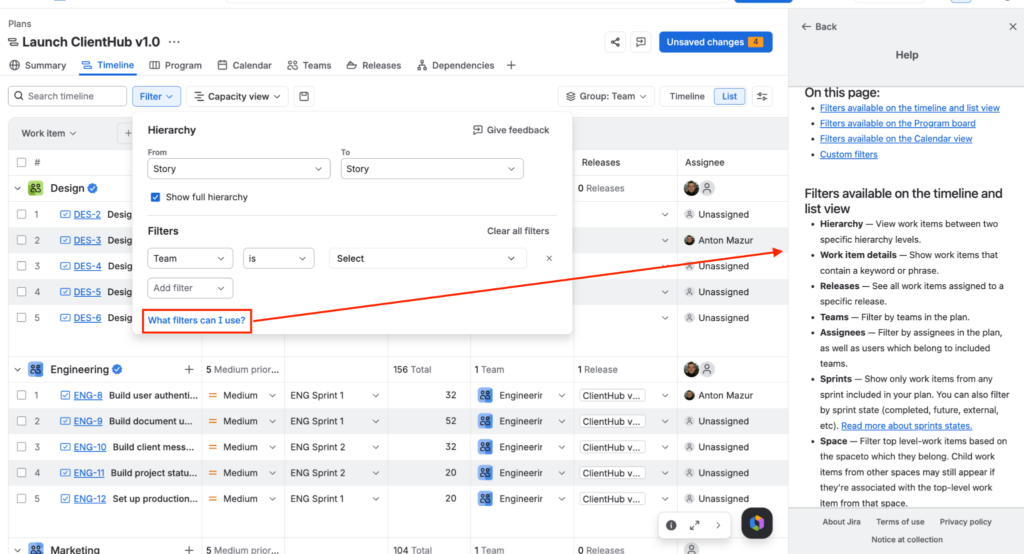
Task: Switch to List view toggle
Action: click(729, 96)
